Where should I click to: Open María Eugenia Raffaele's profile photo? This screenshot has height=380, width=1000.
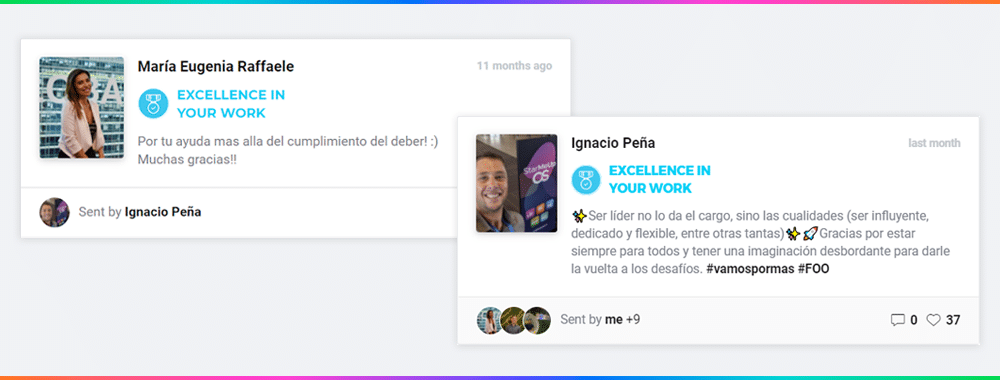click(x=82, y=107)
